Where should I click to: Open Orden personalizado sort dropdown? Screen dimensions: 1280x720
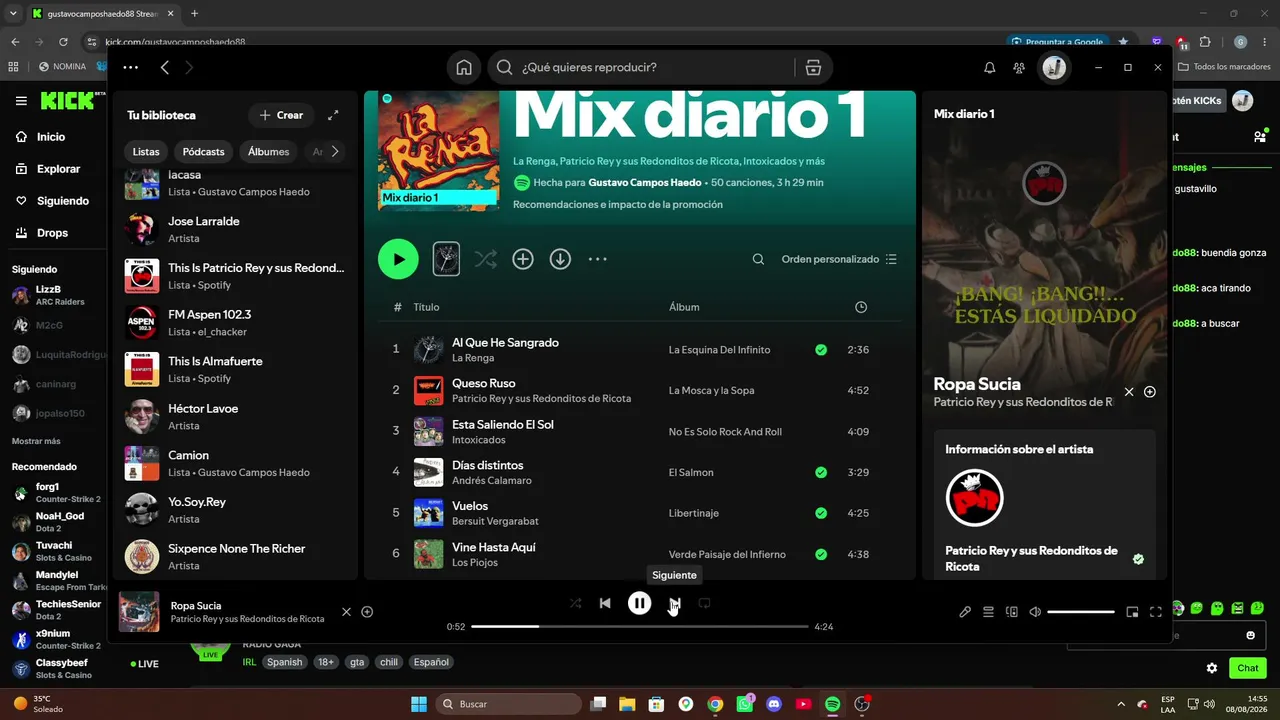tap(839, 259)
